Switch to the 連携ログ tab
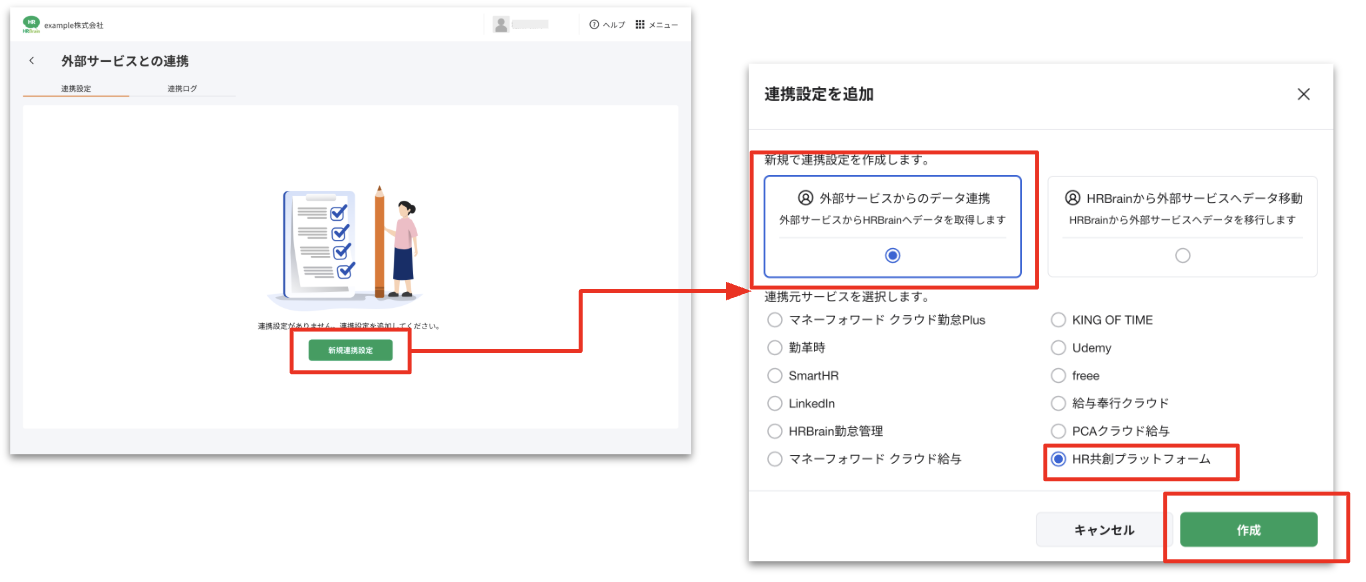Image resolution: width=1366 pixels, height=582 pixels. 182,88
